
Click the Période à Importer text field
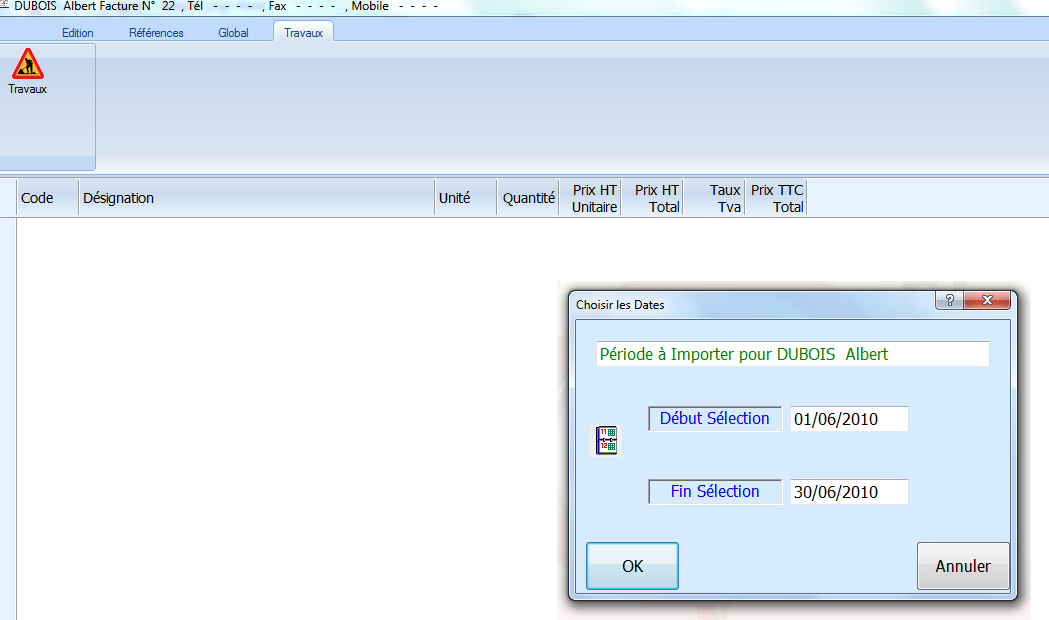[x=792, y=354]
